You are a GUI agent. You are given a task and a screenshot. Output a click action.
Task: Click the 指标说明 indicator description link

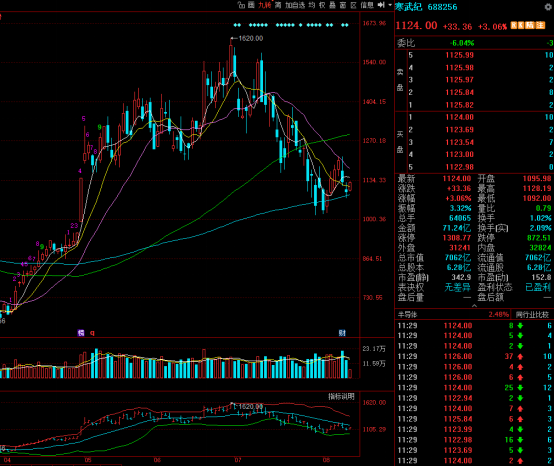pyautogui.click(x=341, y=397)
